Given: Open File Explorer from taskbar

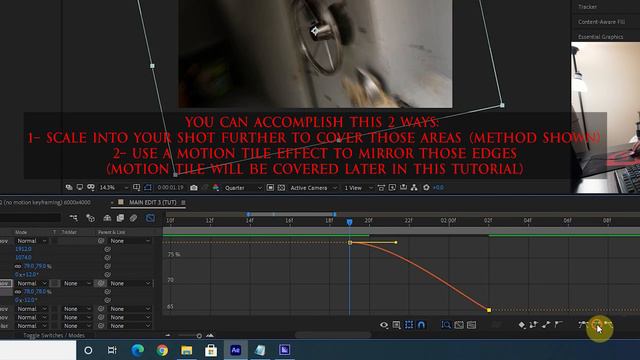Looking at the screenshot, I should (187, 350).
